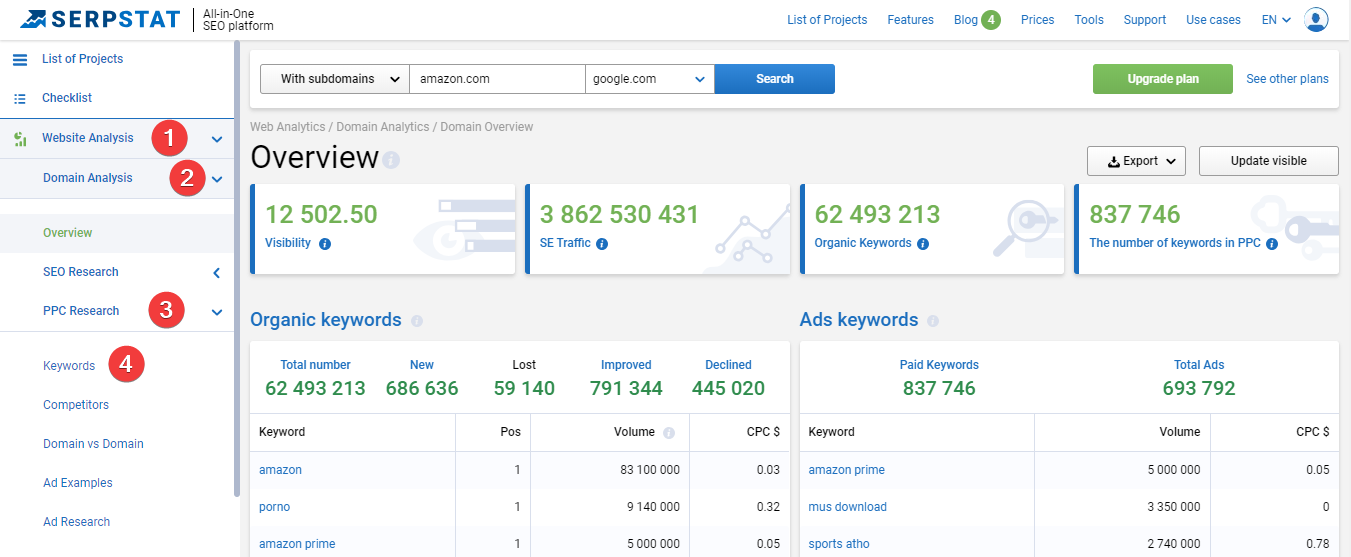This screenshot has height=557, width=1351.
Task: Click the Blog link in top navigation
Action: [966, 20]
